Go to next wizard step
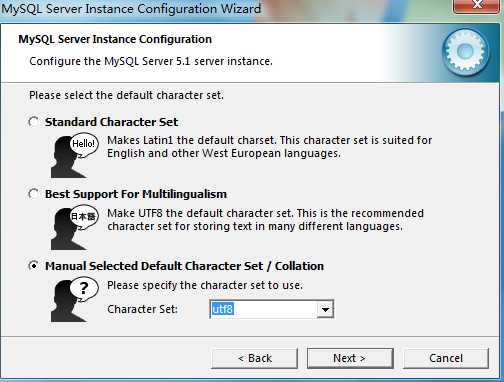This screenshot has width=504, height=382. pos(350,358)
